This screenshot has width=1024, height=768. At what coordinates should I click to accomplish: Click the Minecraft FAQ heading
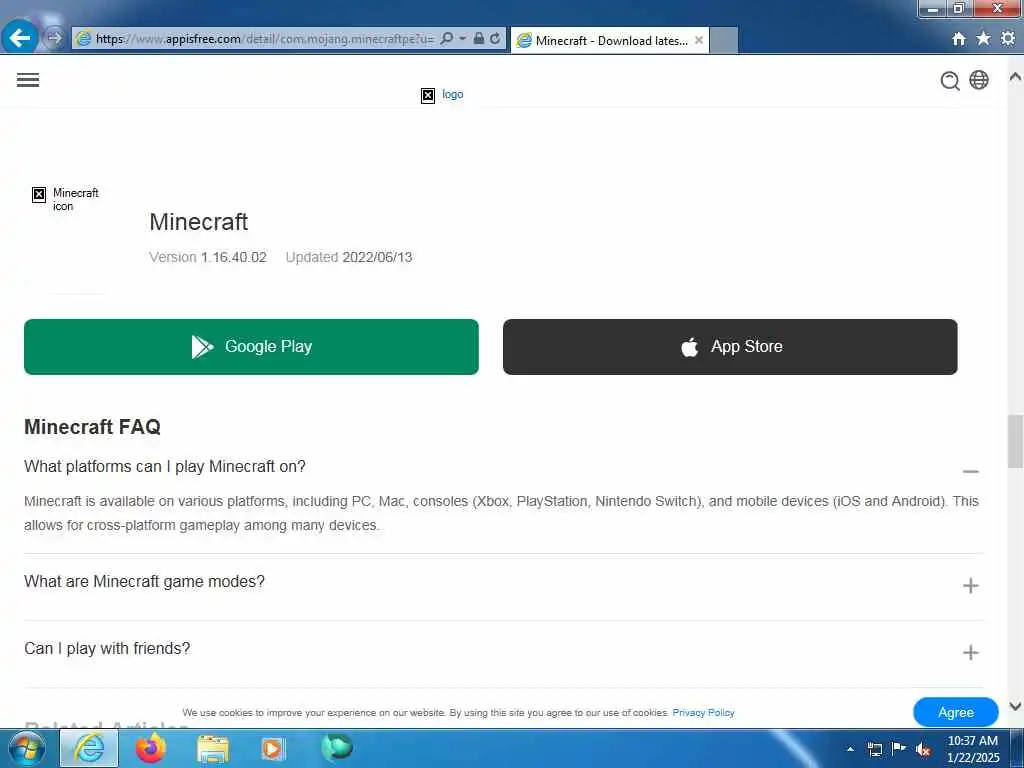[92, 426]
